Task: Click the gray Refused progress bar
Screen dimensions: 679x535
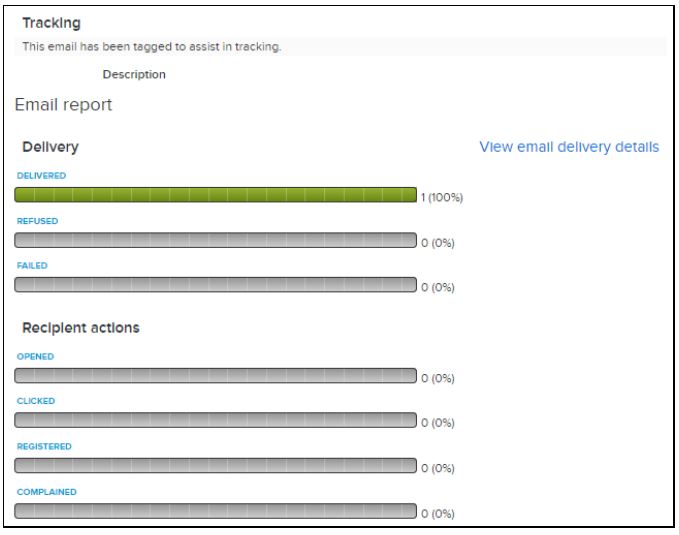Action: 215,240
